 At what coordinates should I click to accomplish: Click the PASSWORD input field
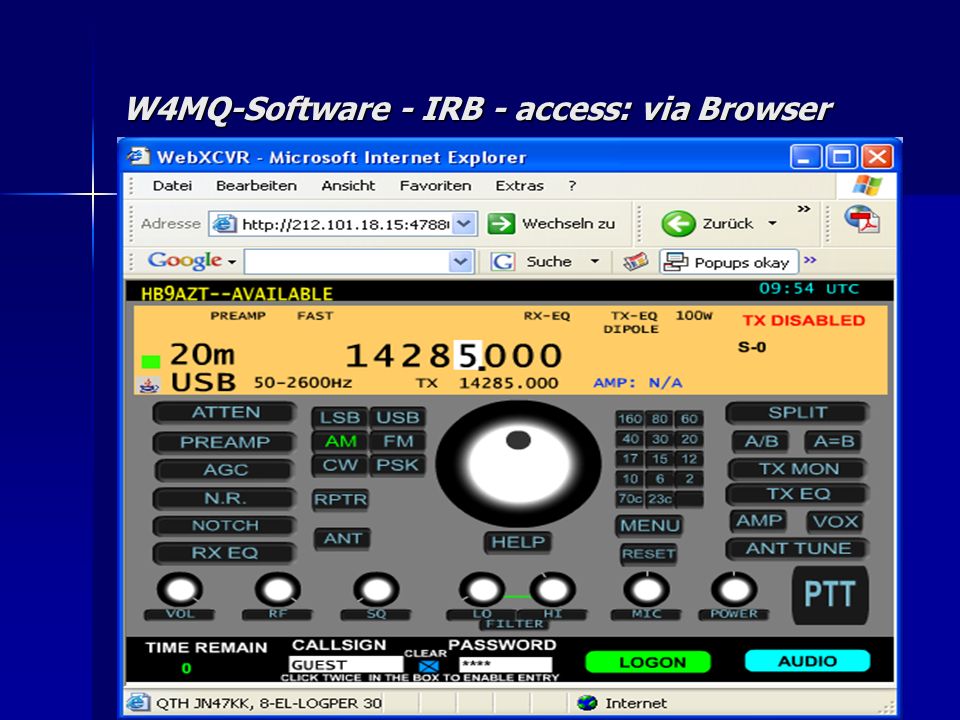[x=506, y=664]
